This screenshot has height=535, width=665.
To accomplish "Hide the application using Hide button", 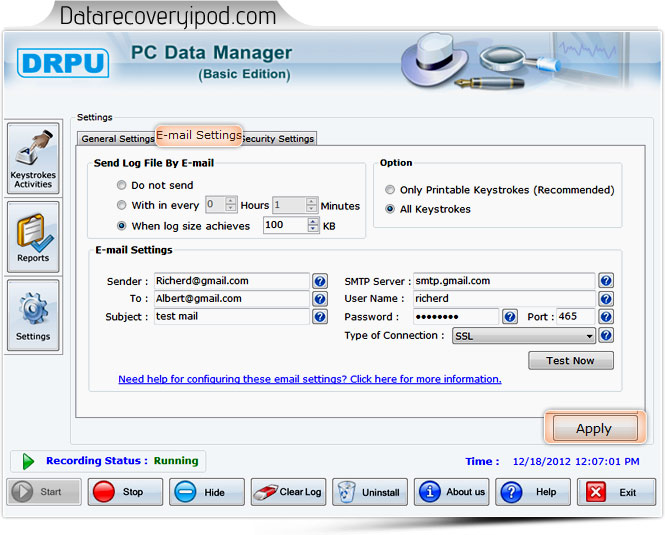I will click(x=207, y=492).
